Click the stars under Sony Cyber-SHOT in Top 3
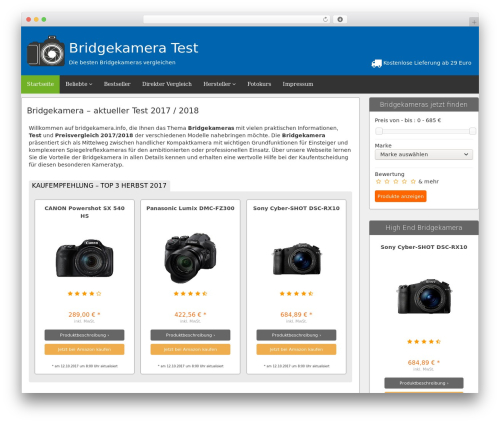The image size is (500, 423). pos(296,294)
